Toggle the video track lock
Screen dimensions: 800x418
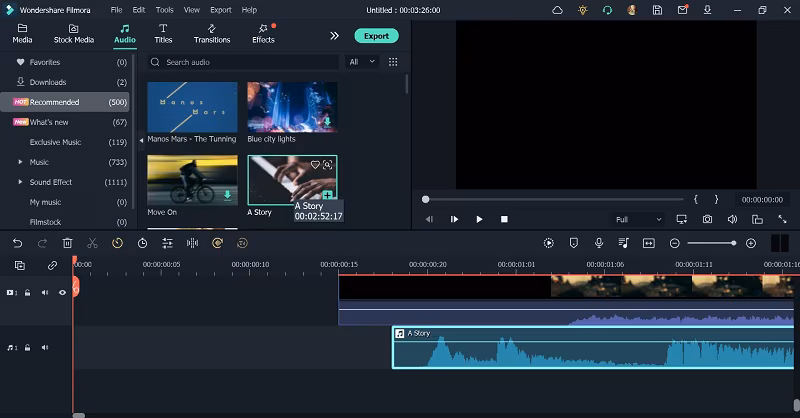click(x=28, y=293)
